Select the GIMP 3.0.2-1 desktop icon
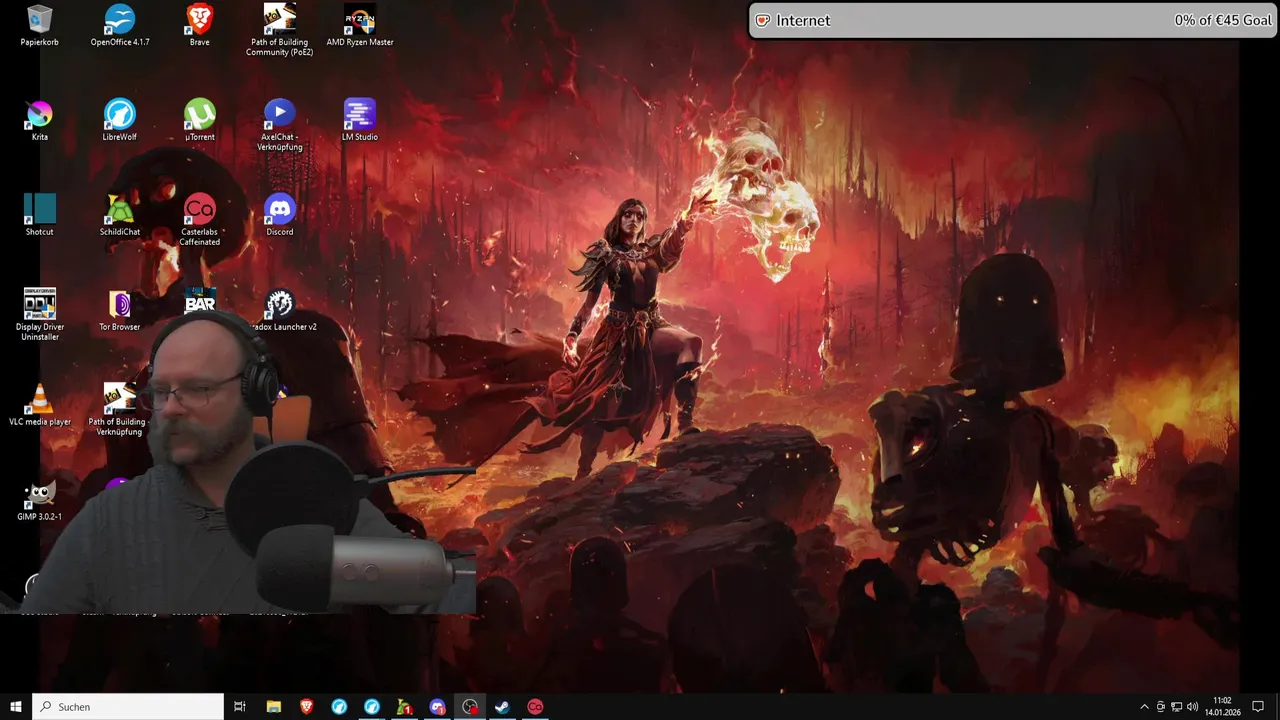The image size is (1280, 720). [39, 501]
